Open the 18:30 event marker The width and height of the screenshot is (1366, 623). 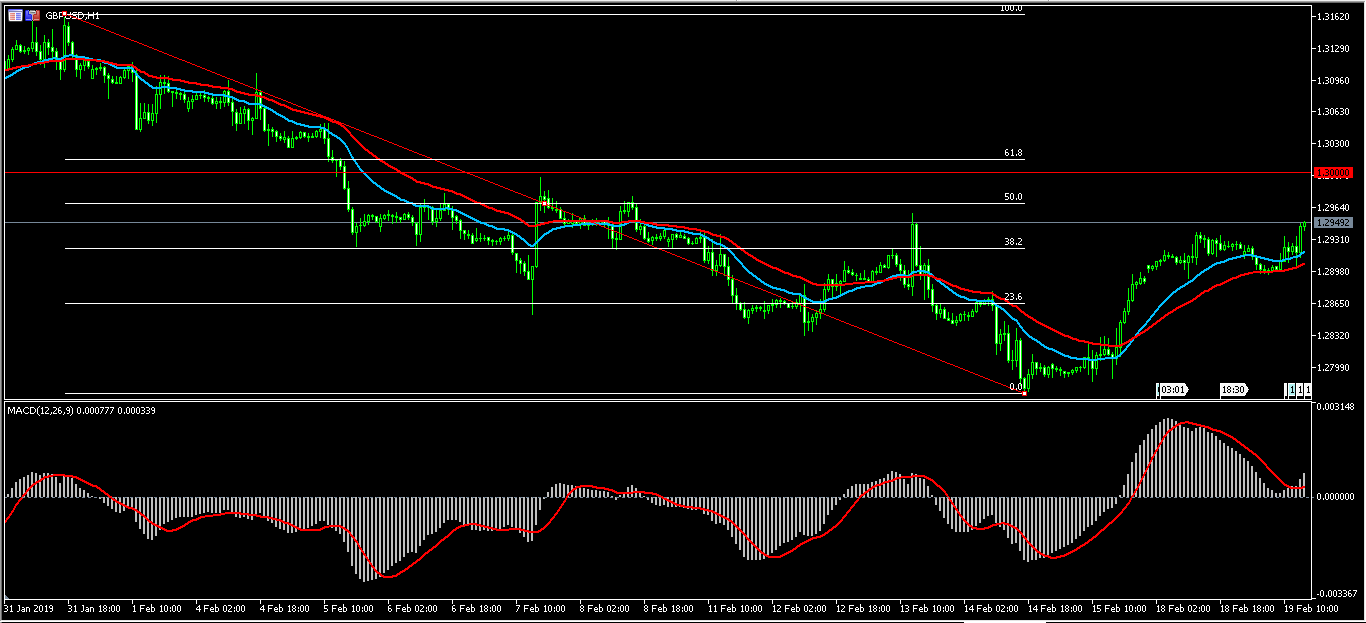pos(1233,389)
